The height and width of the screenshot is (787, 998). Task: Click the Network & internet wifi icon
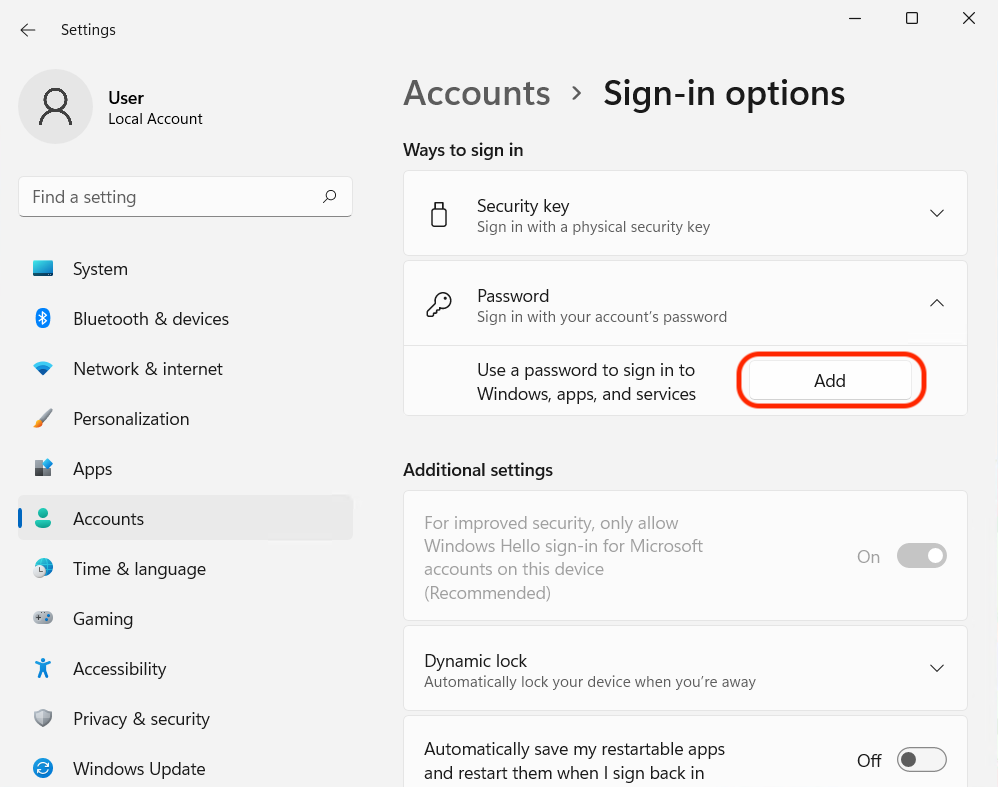click(43, 369)
